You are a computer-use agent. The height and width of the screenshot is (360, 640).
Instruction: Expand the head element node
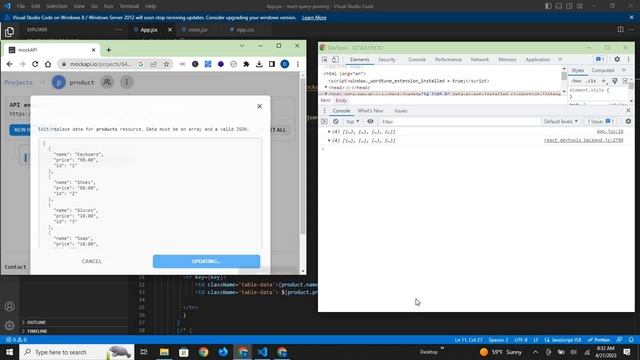pos(326,87)
